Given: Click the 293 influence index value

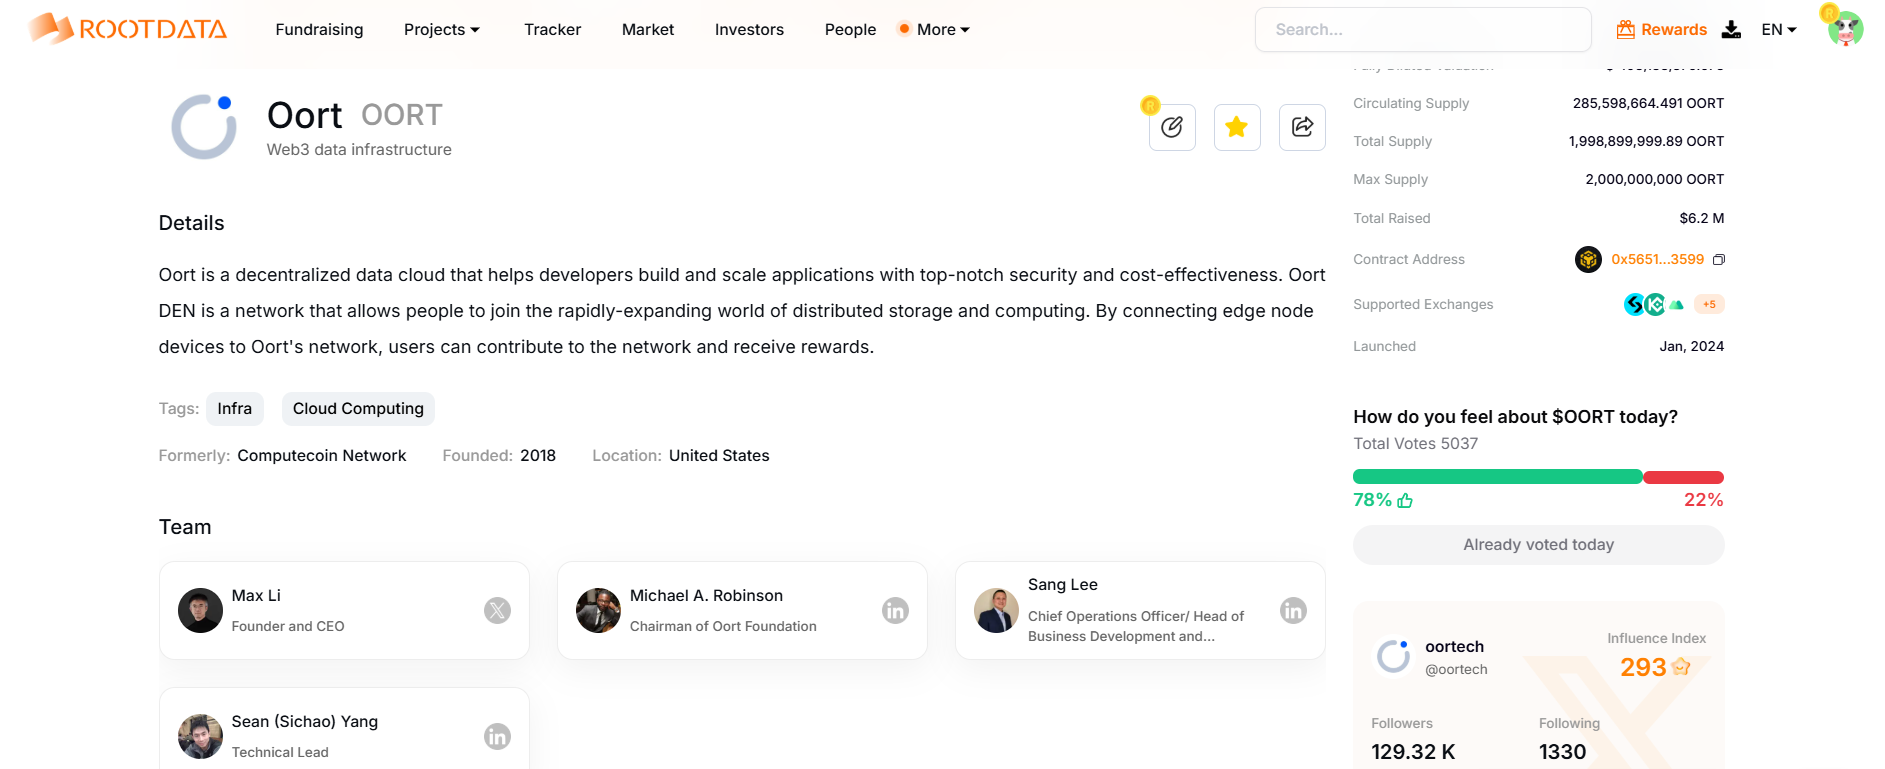Looking at the screenshot, I should pyautogui.click(x=1643, y=666).
